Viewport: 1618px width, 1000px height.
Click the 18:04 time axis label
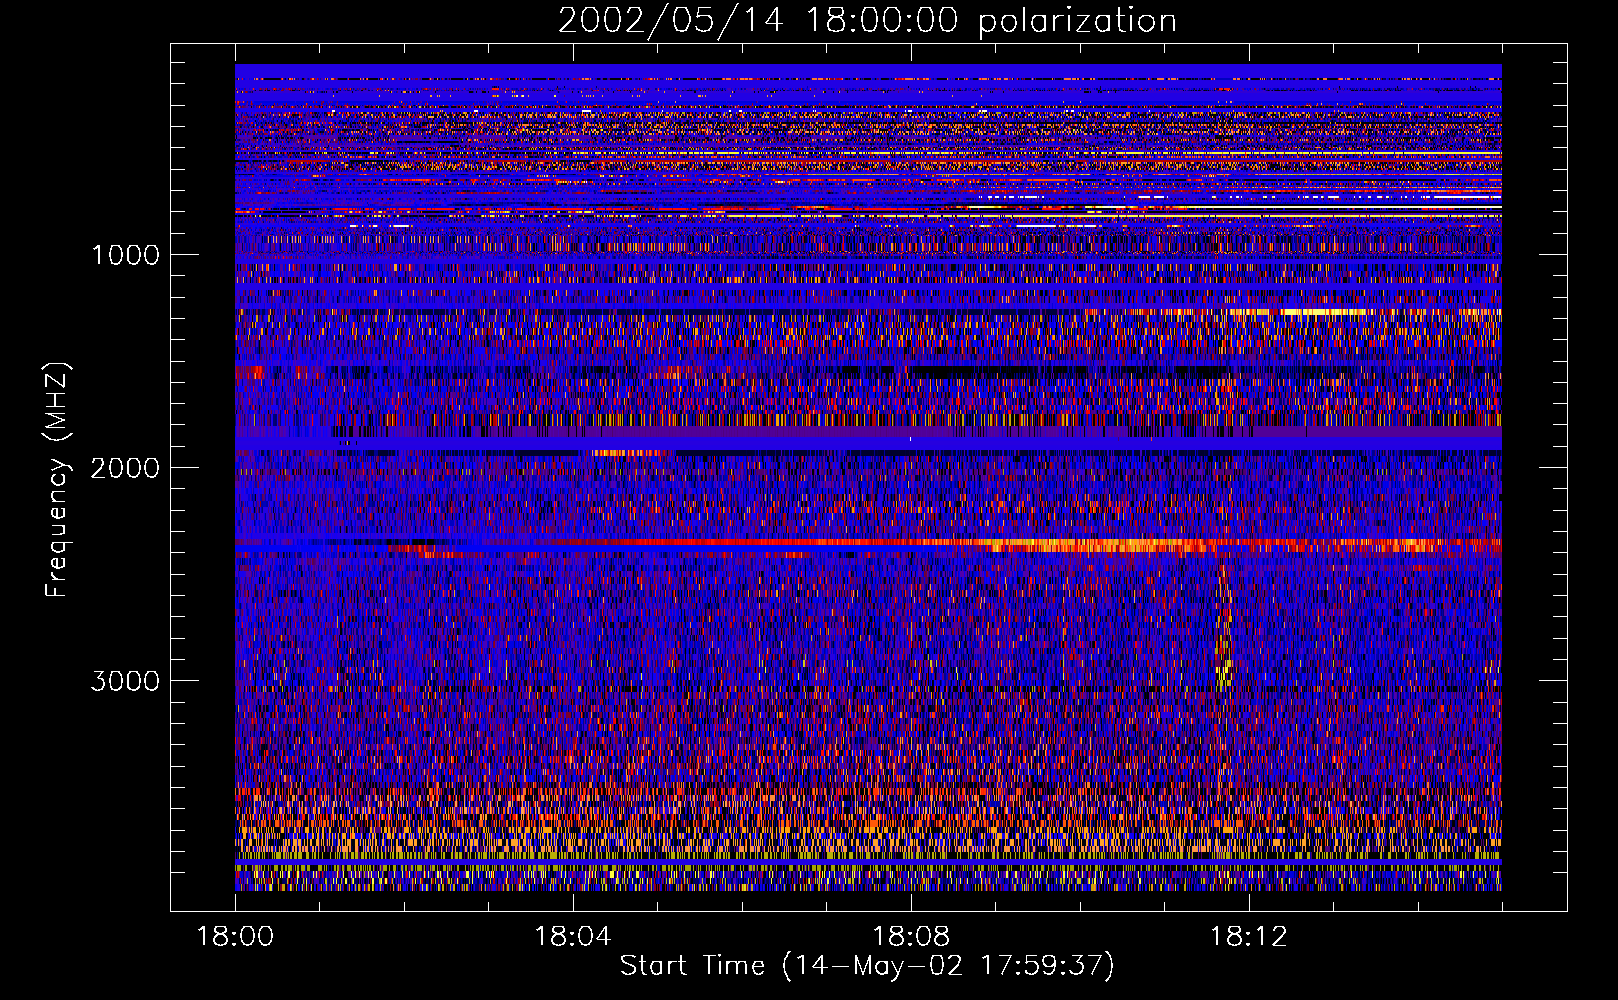tap(573, 937)
